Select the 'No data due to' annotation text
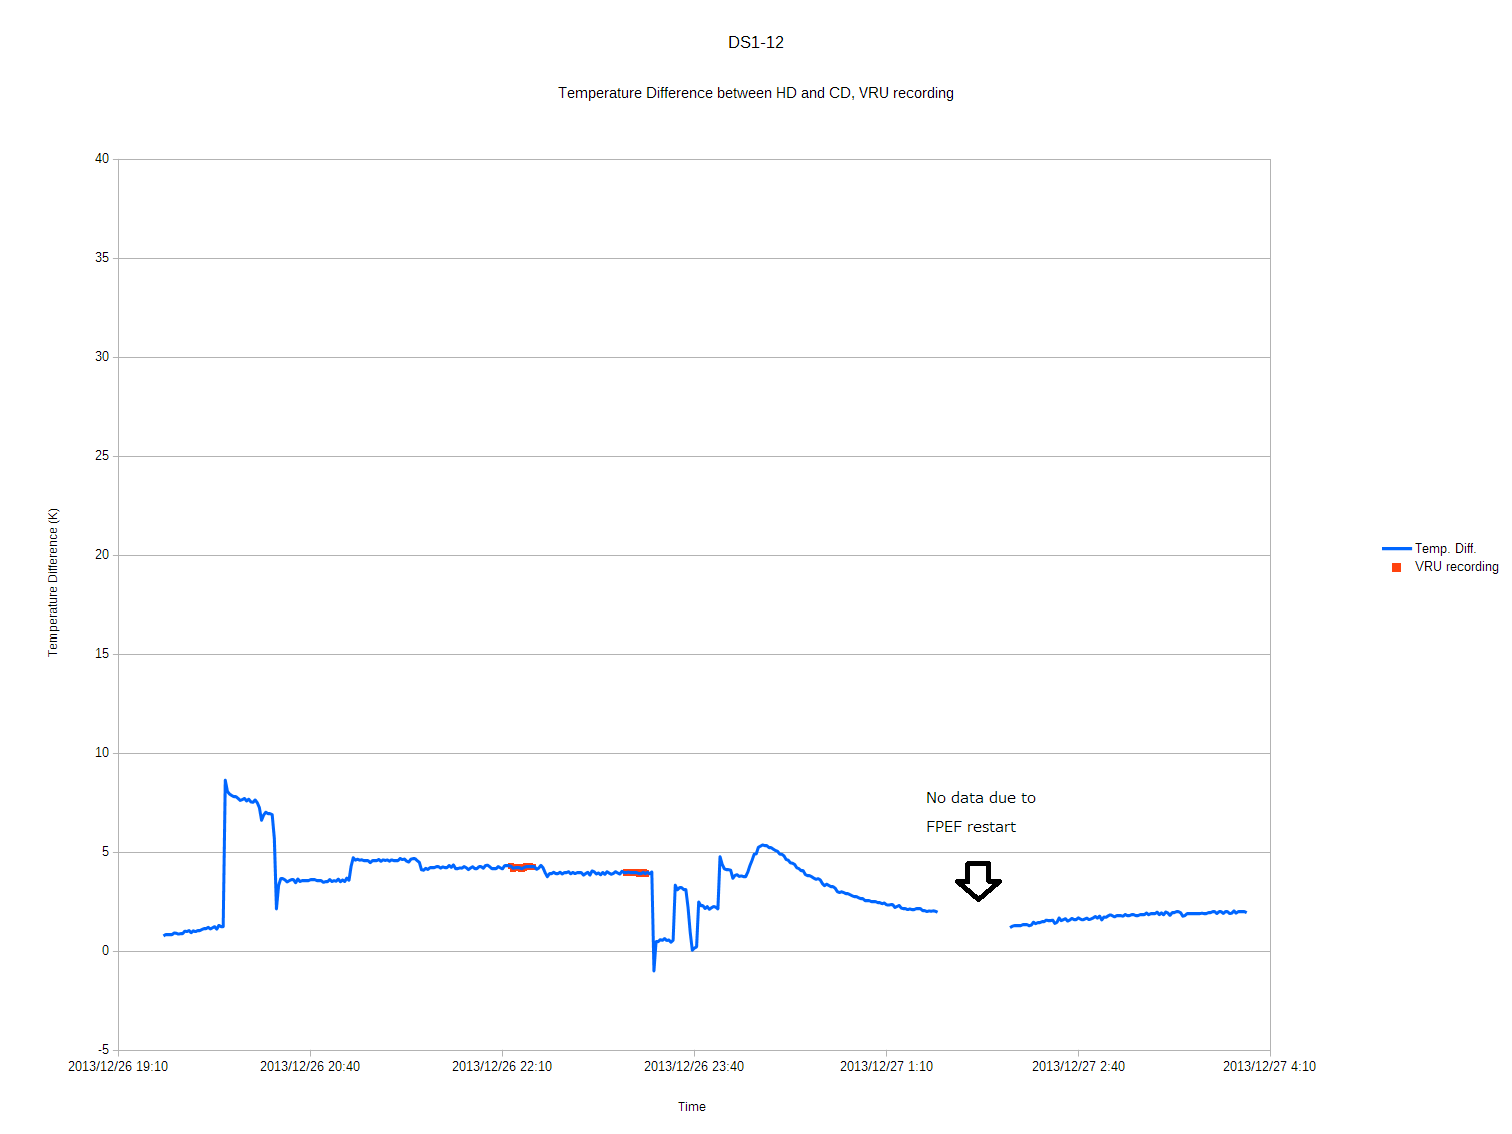Viewport: 1512px width, 1134px height. 981,798
